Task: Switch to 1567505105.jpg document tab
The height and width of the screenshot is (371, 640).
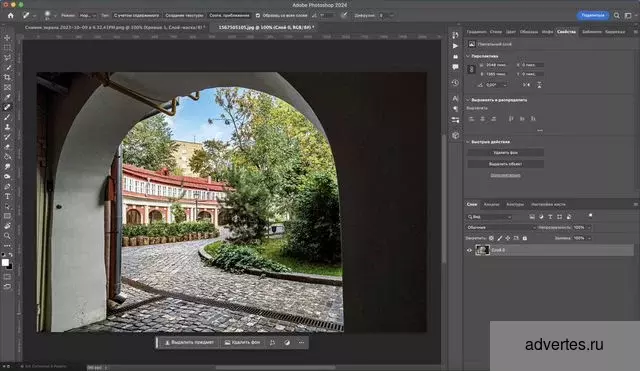Action: click(x=265, y=27)
